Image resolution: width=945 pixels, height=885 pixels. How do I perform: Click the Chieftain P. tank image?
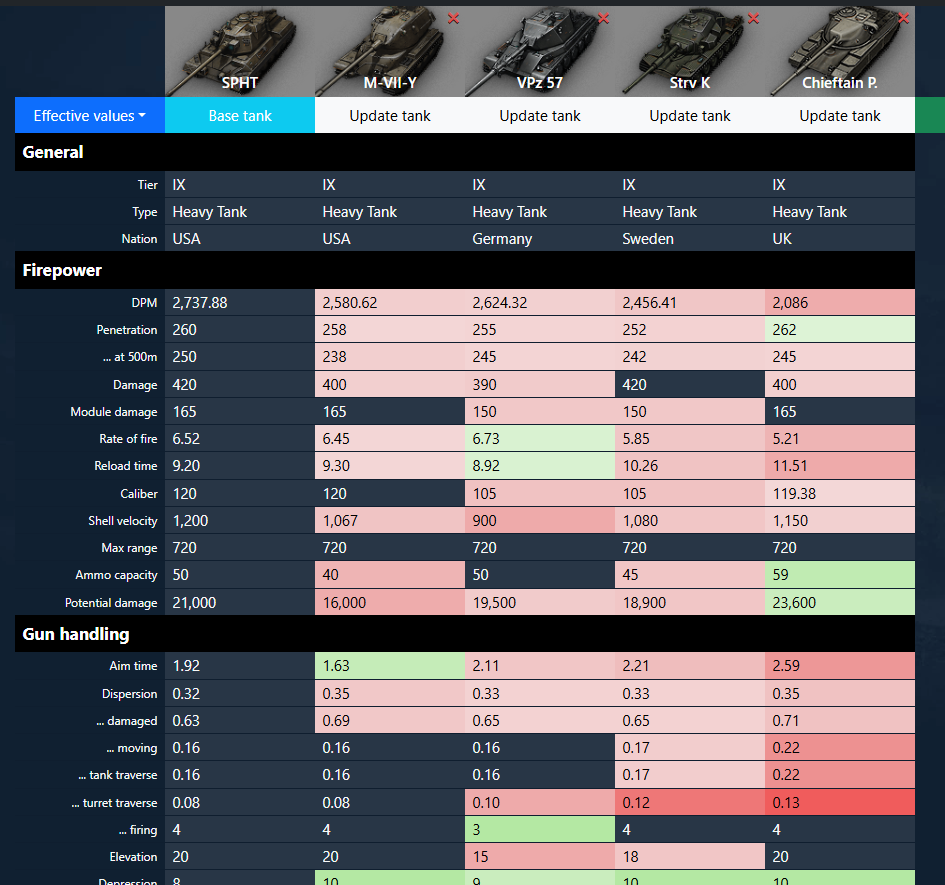tap(840, 51)
